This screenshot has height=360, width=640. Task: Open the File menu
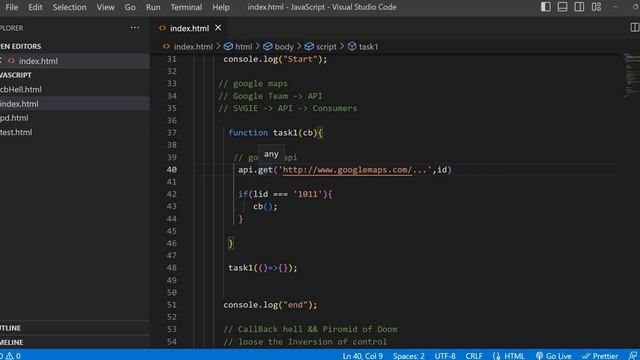11,7
